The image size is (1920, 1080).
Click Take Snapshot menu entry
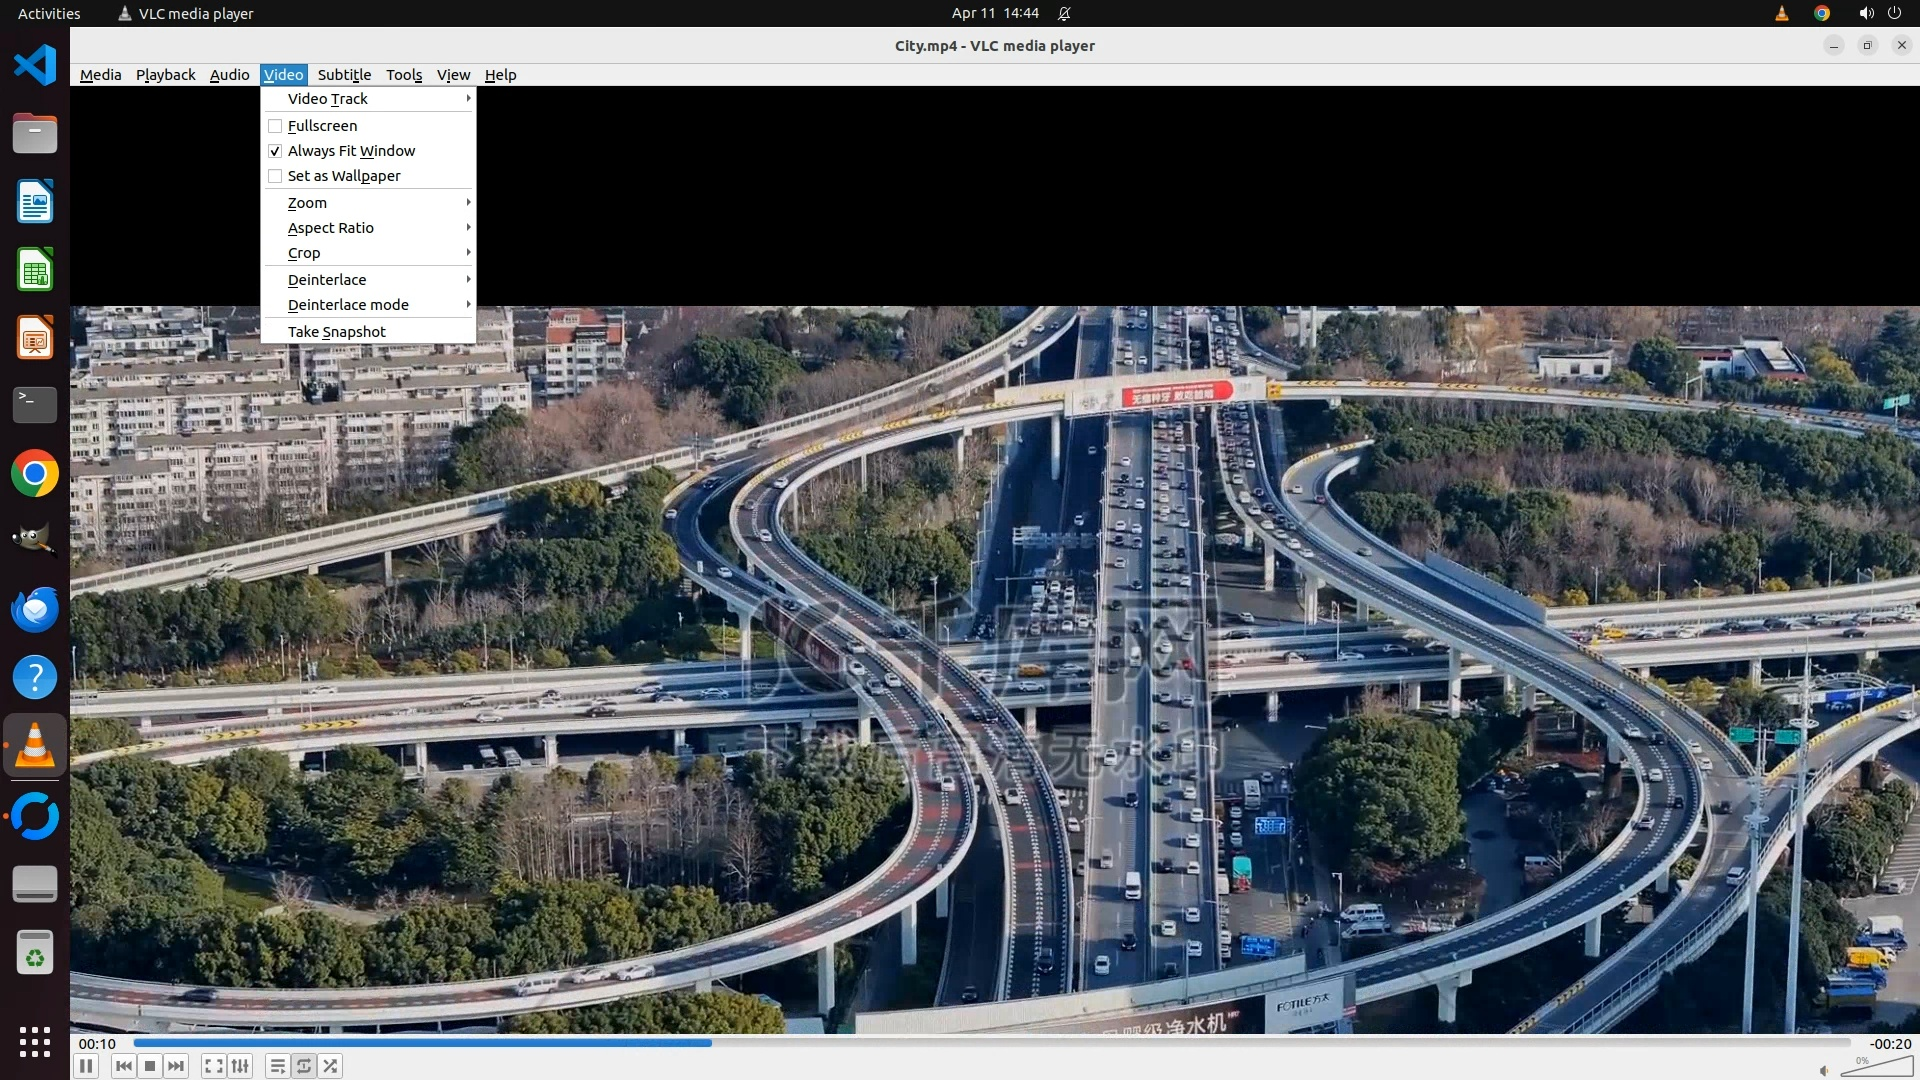[337, 332]
